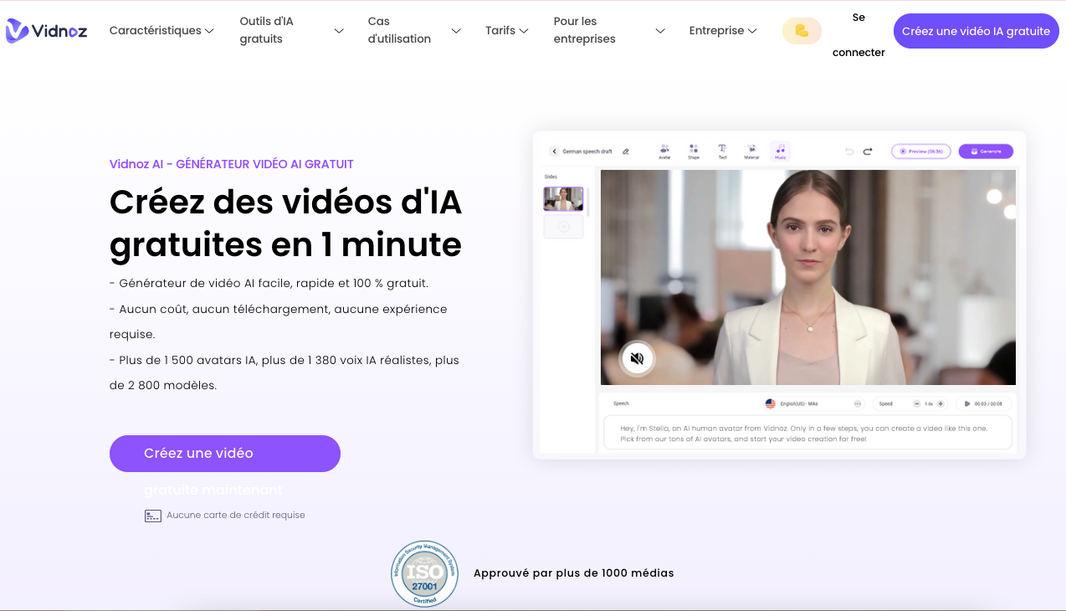
Task: Click the US flag voice icon
Action: [x=770, y=404]
